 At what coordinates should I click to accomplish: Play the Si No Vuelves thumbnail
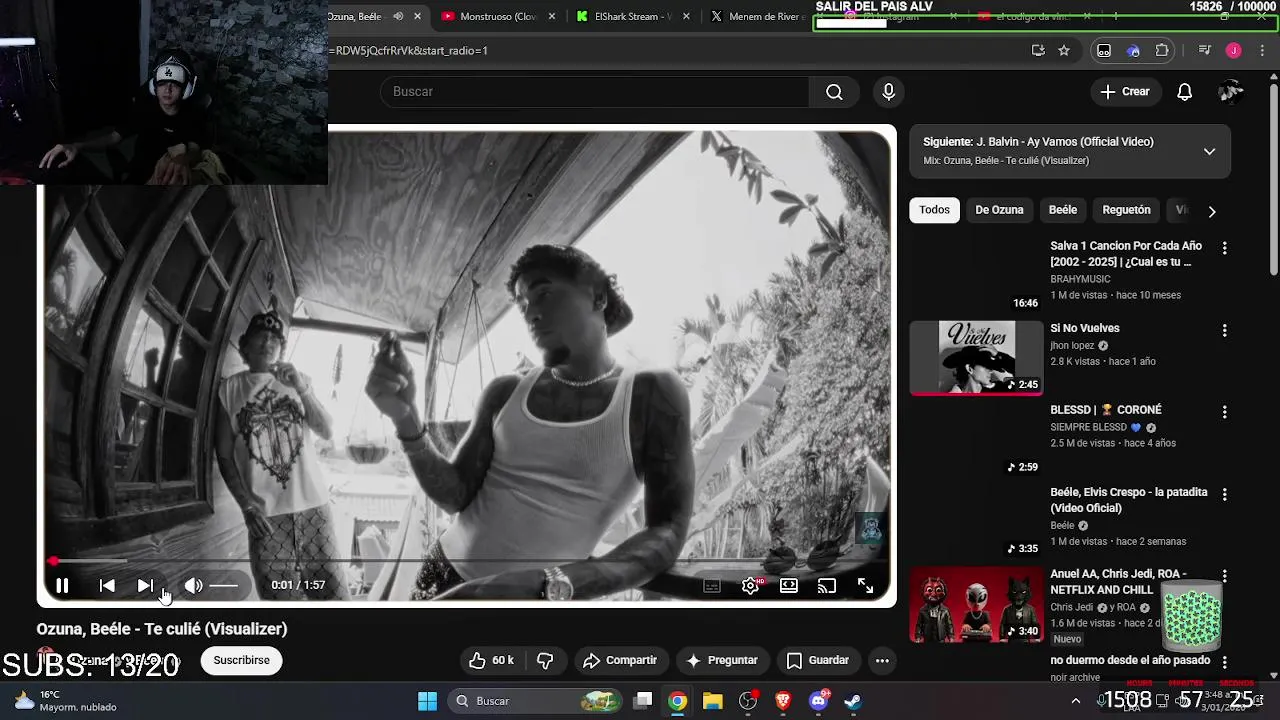976,357
